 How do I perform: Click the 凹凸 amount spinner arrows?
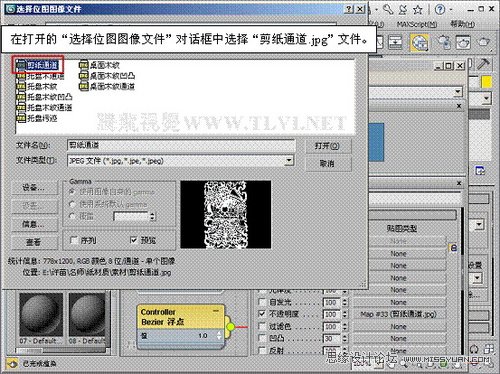[x=345, y=338]
